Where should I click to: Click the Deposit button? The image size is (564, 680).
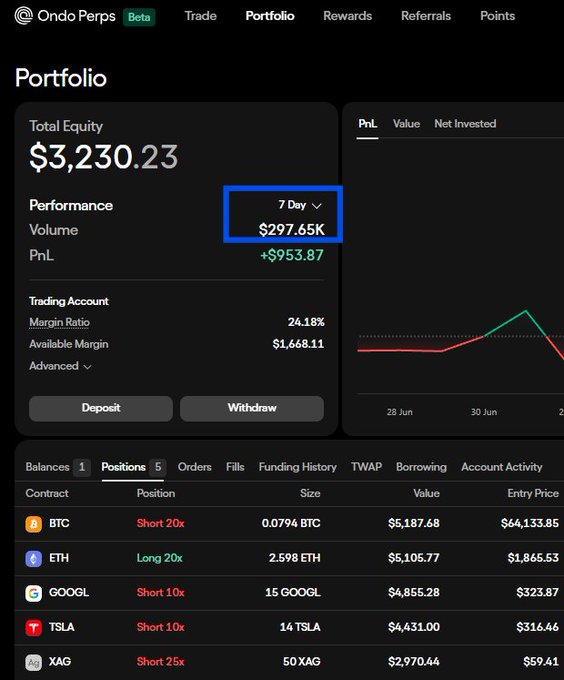101,408
